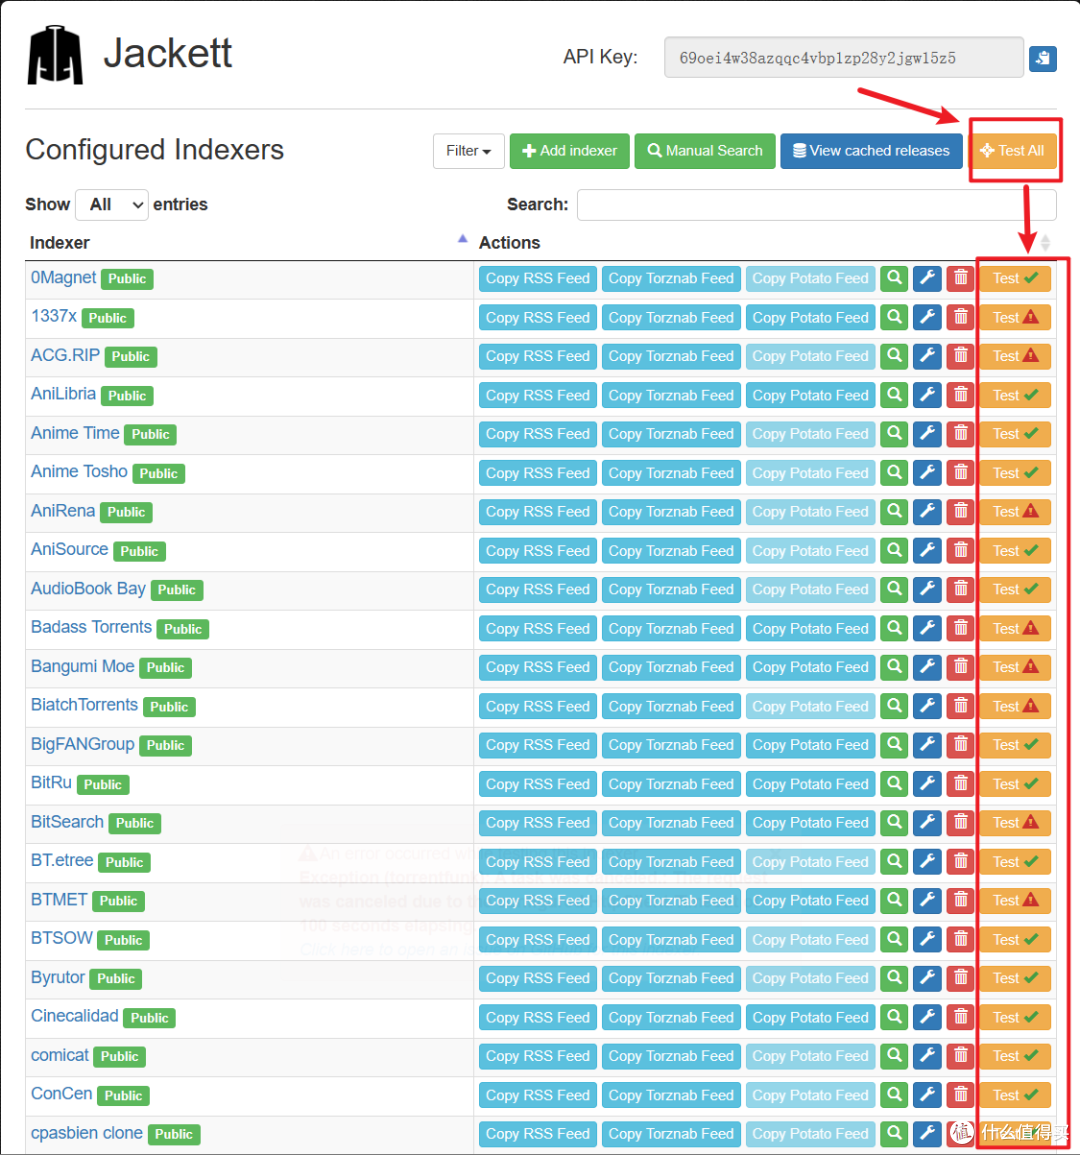The height and width of the screenshot is (1155, 1080).
Task: Copy RSS Feed for Byrutor
Action: tap(538, 978)
